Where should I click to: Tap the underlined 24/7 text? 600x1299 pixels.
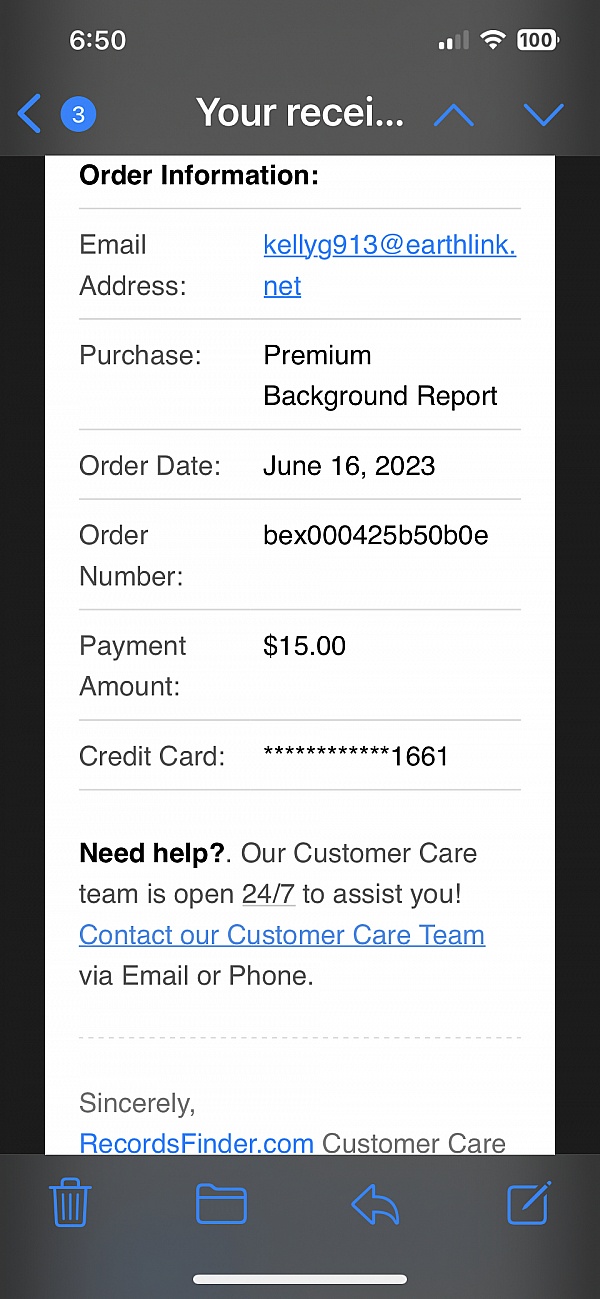click(268, 894)
